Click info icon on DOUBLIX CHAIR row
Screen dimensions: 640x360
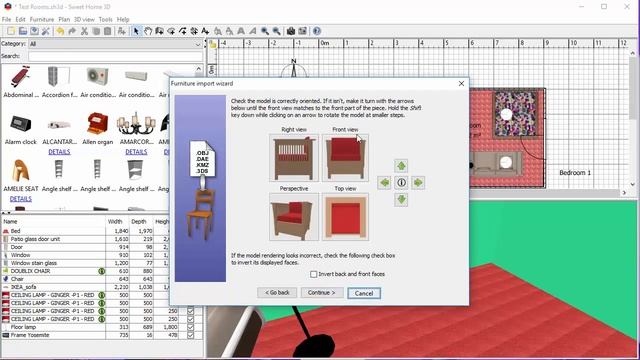pos(102,271)
